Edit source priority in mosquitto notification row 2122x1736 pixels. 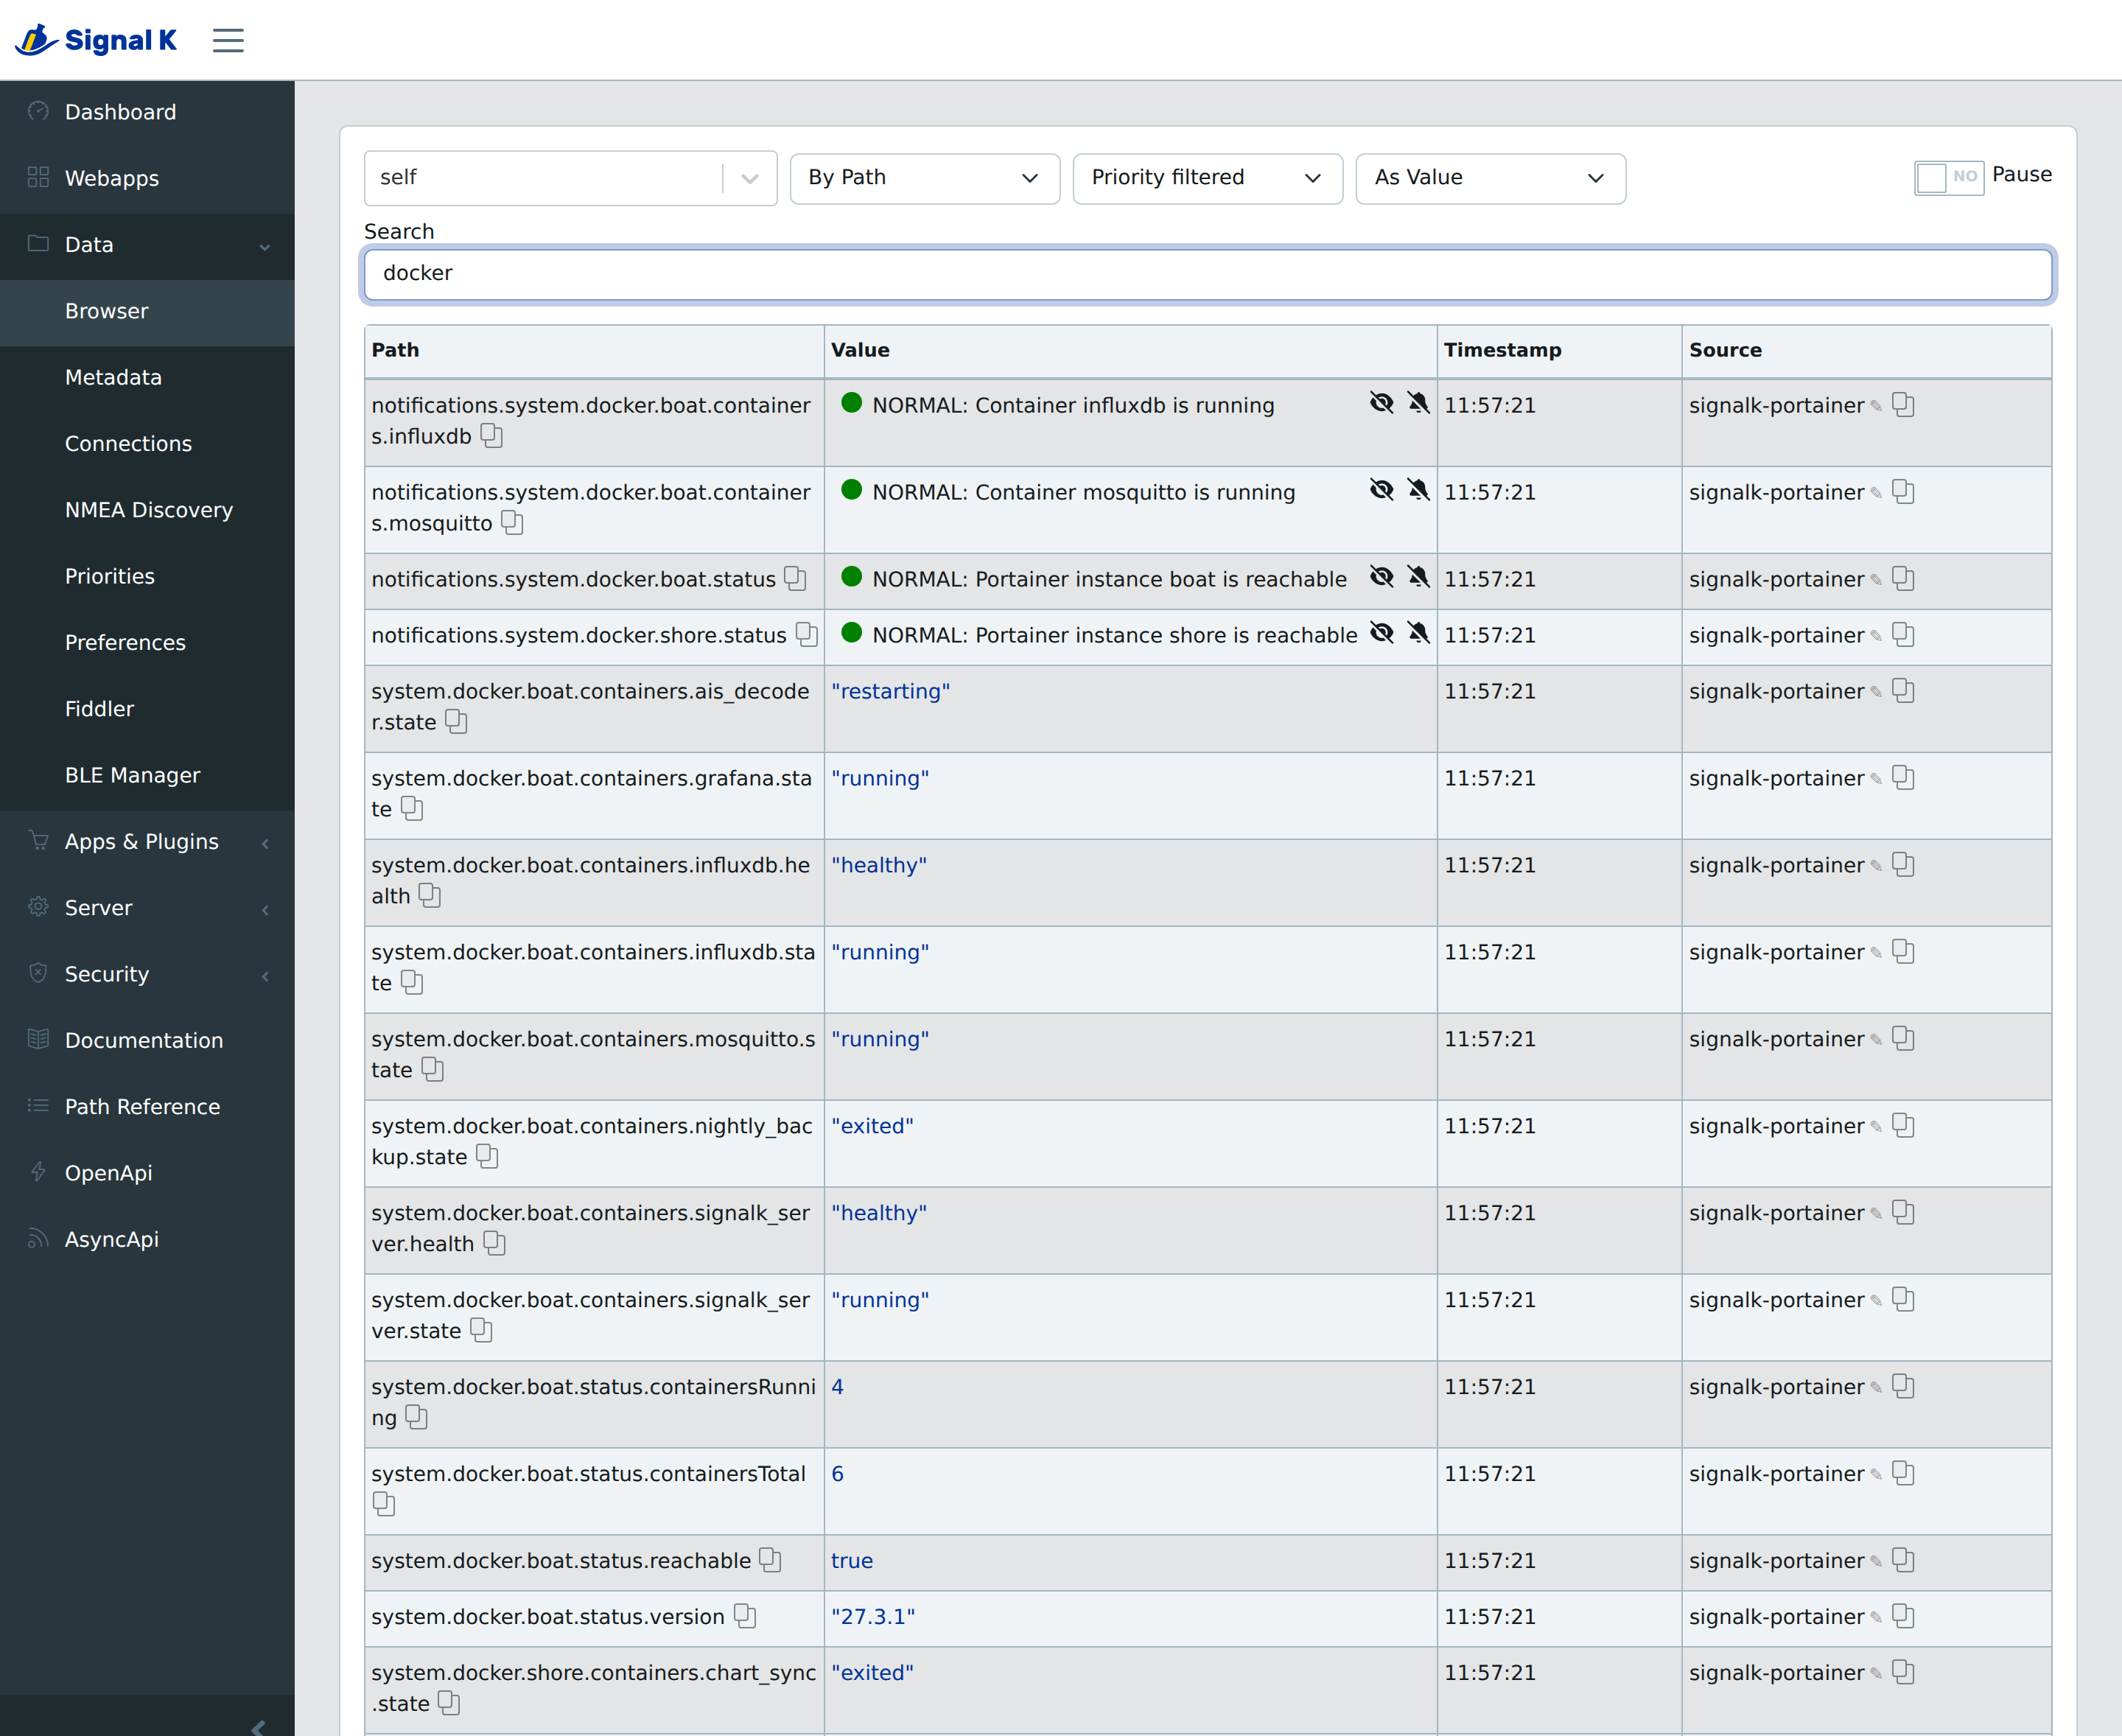pos(1876,493)
